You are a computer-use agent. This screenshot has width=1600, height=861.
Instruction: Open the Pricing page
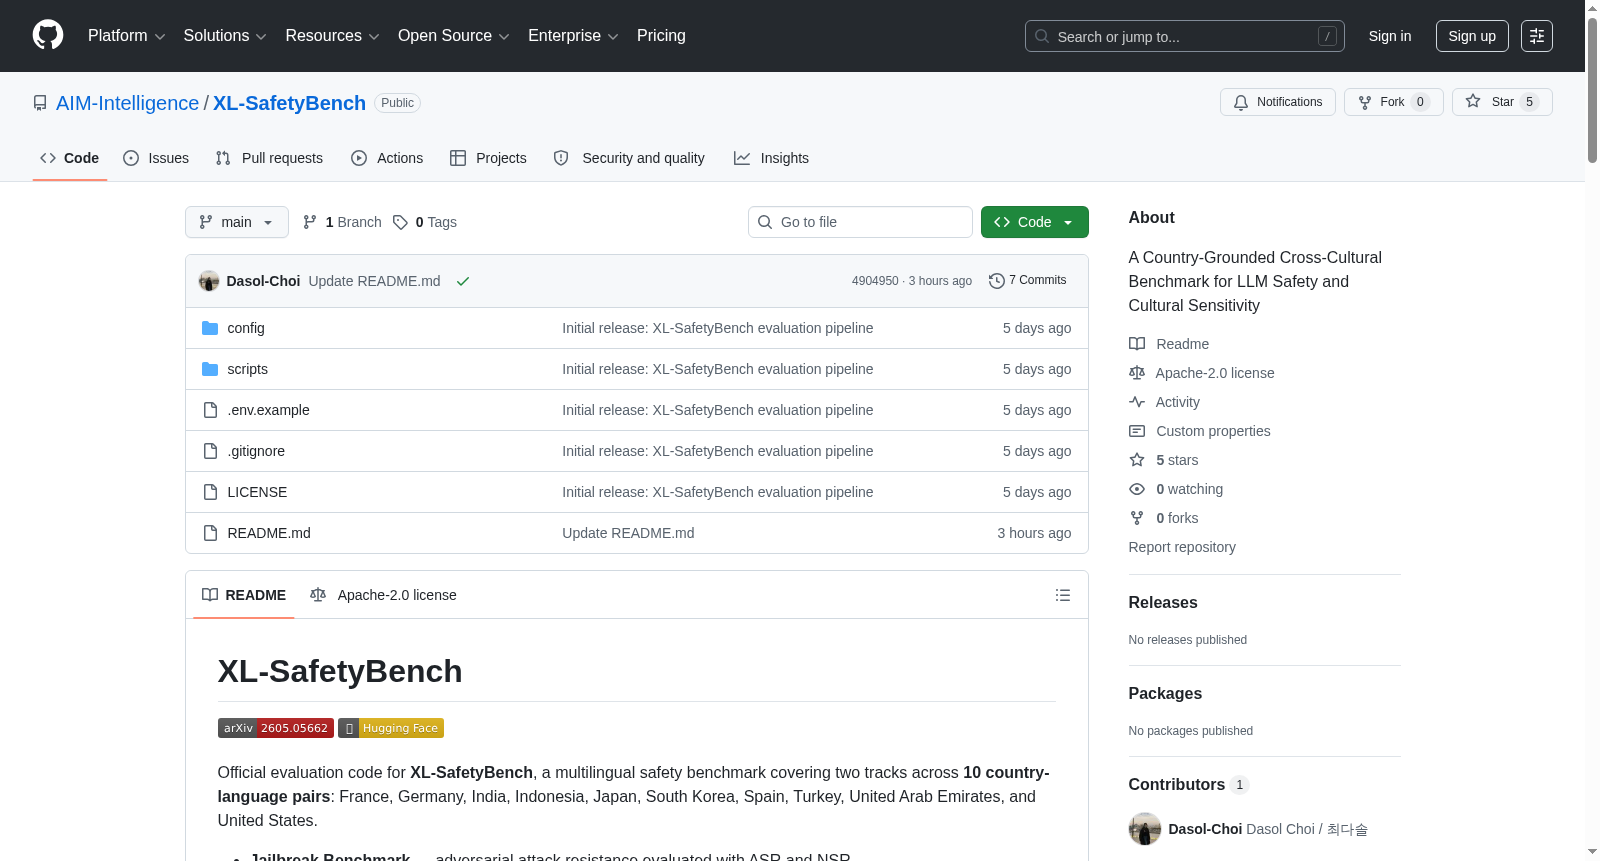pyautogui.click(x=661, y=36)
